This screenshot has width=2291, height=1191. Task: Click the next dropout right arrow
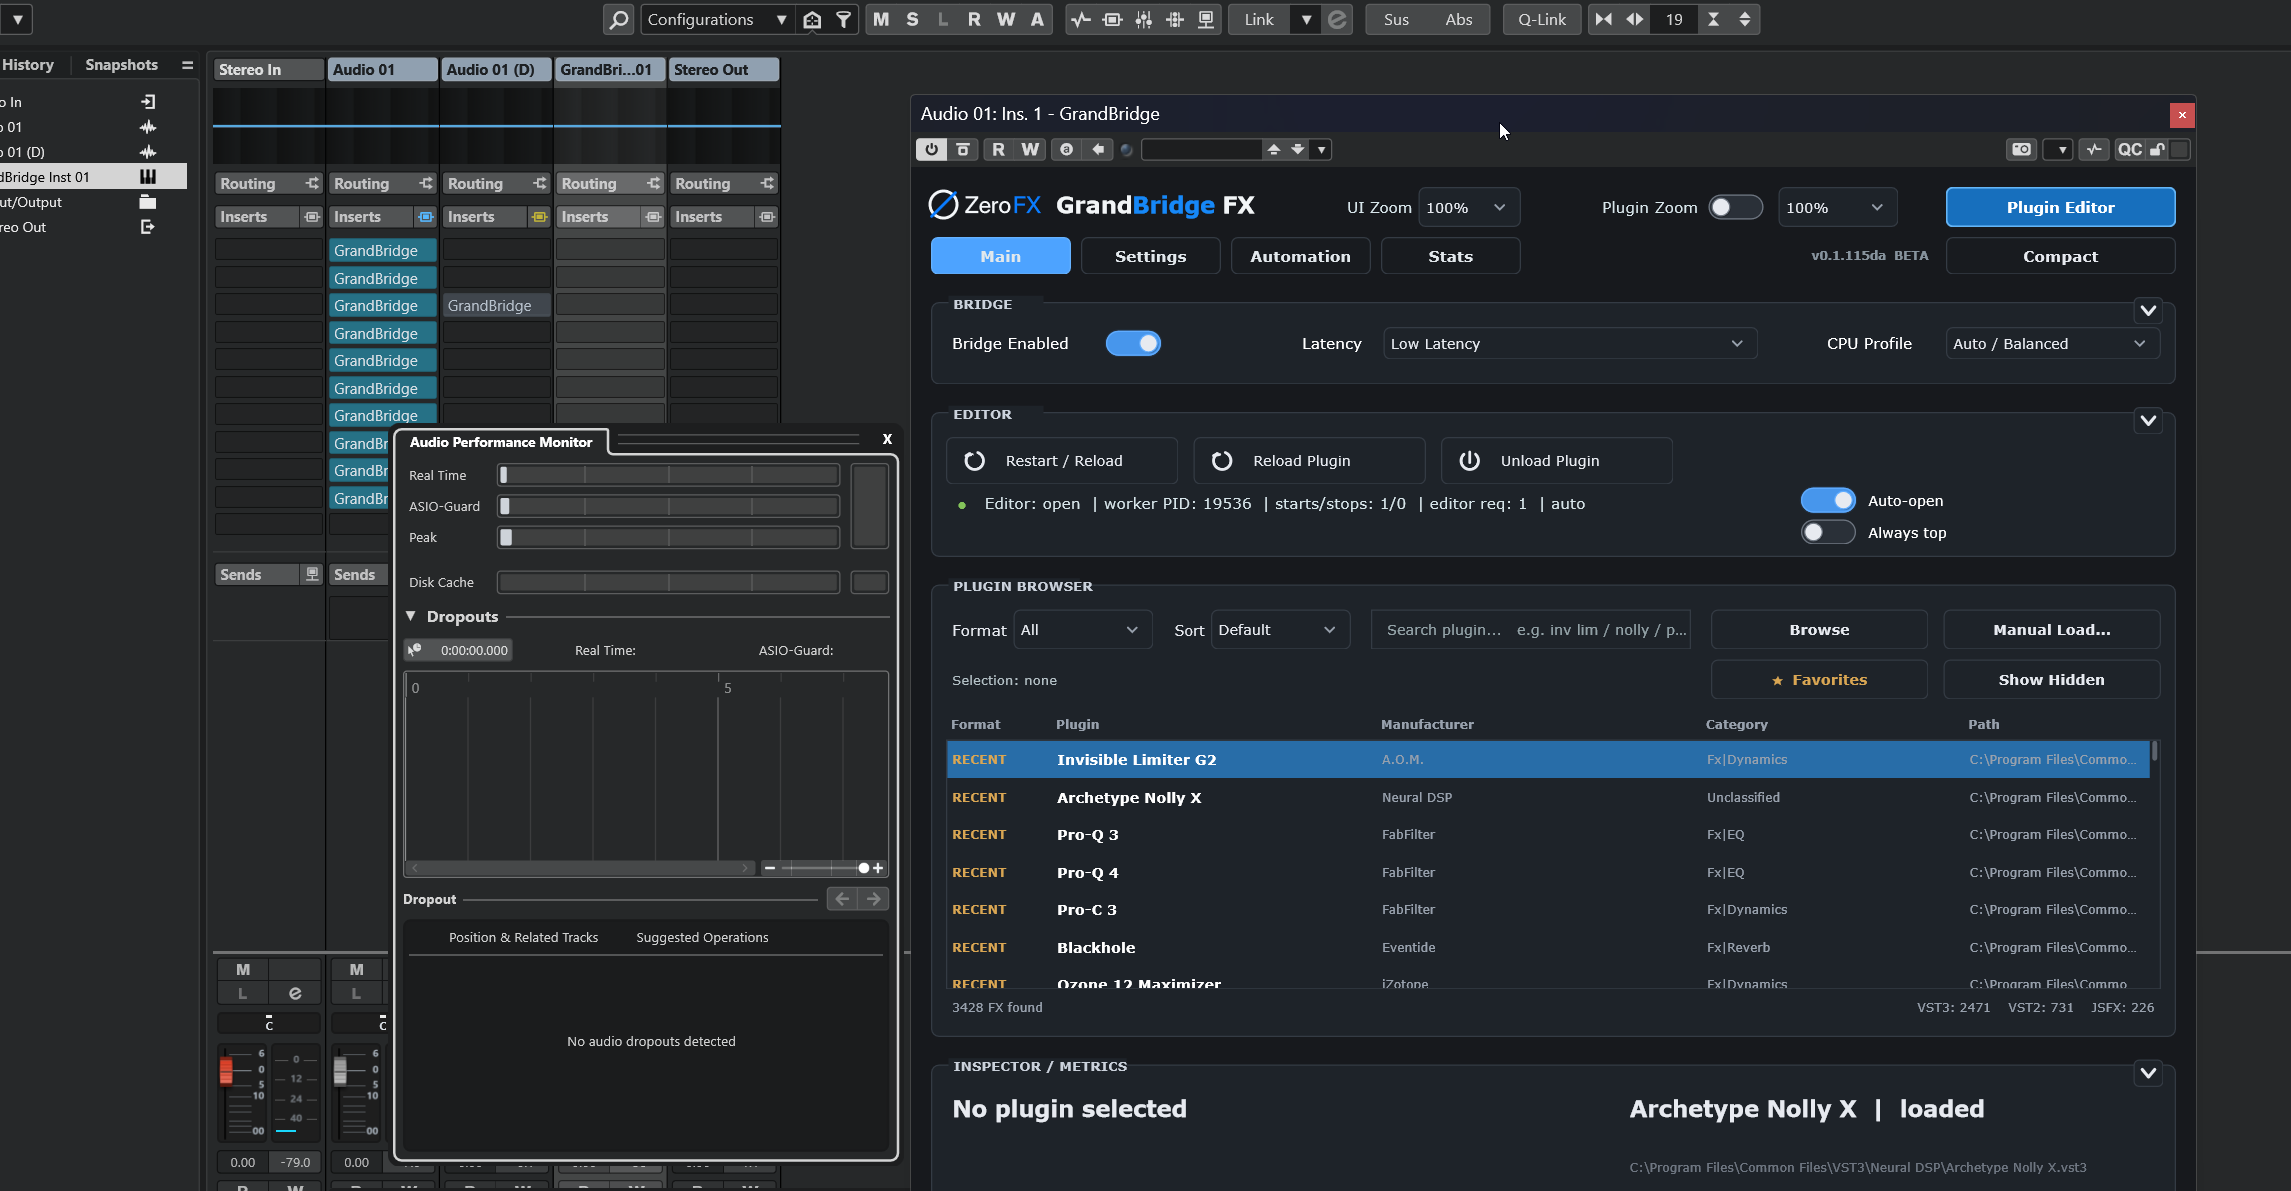click(874, 899)
